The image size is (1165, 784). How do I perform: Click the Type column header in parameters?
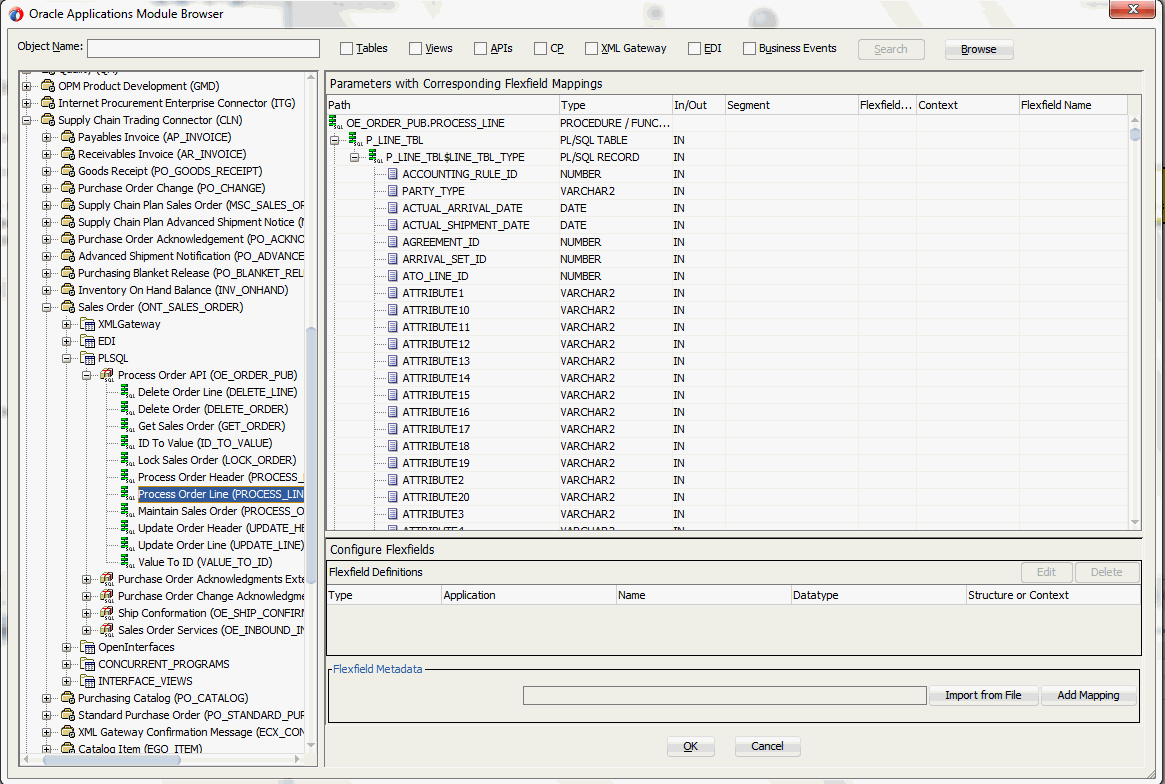tap(615, 105)
